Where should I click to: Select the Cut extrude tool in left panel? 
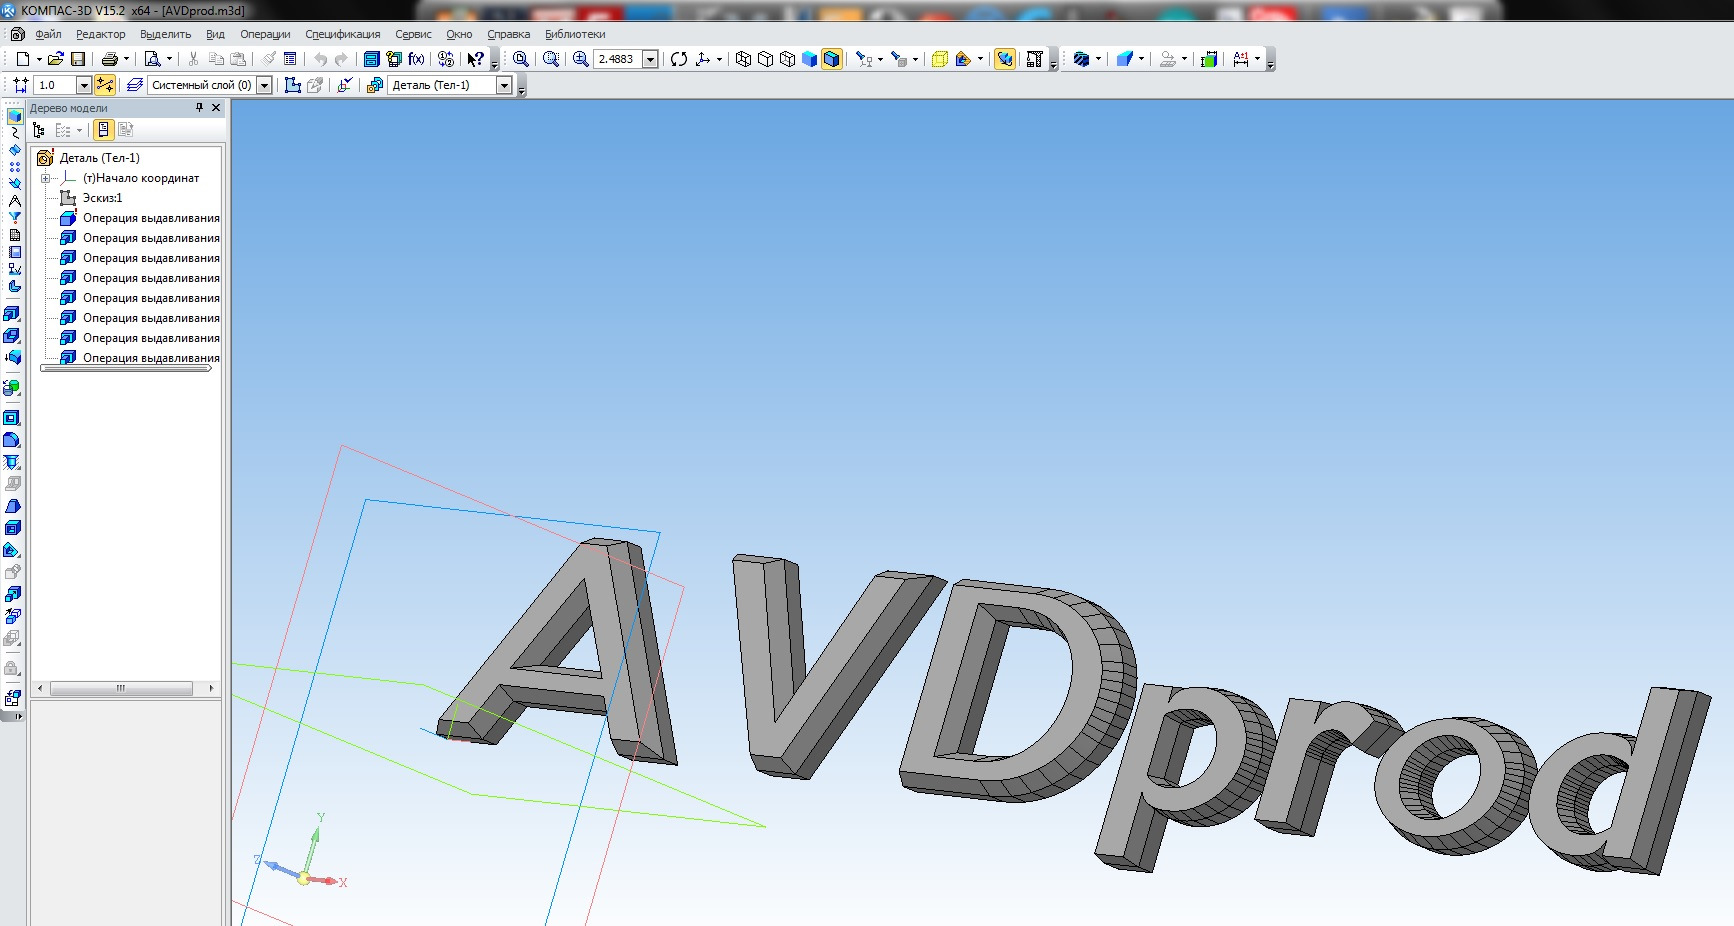pyautogui.click(x=12, y=336)
